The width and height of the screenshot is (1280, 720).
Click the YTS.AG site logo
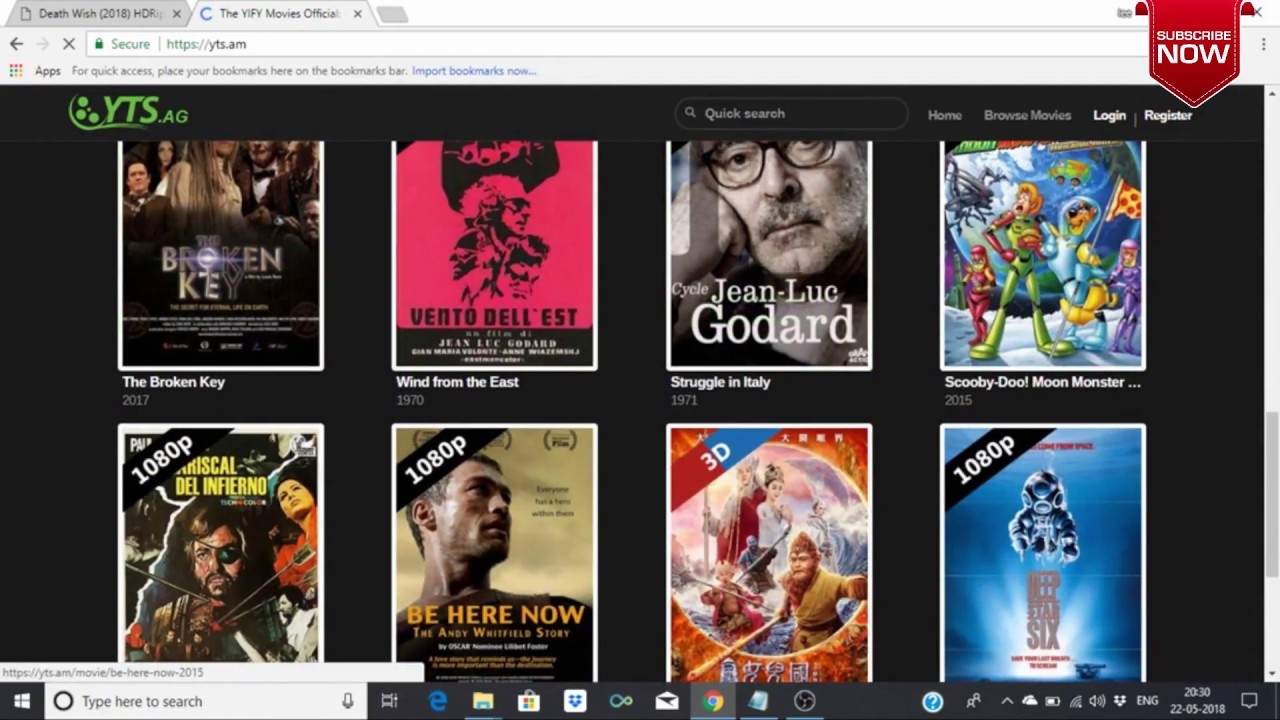(128, 113)
